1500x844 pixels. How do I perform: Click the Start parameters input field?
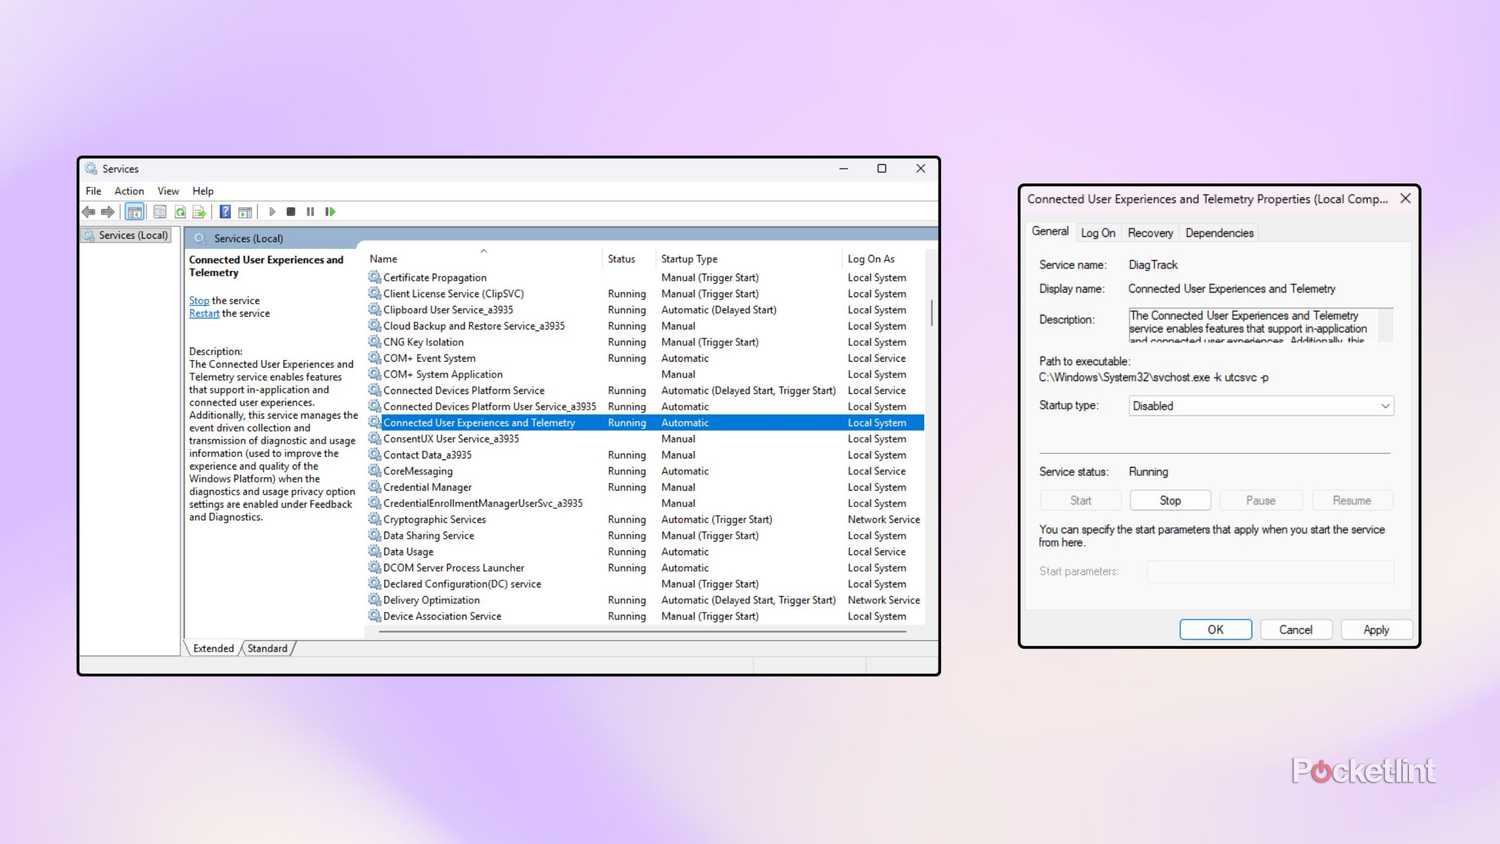point(1268,571)
